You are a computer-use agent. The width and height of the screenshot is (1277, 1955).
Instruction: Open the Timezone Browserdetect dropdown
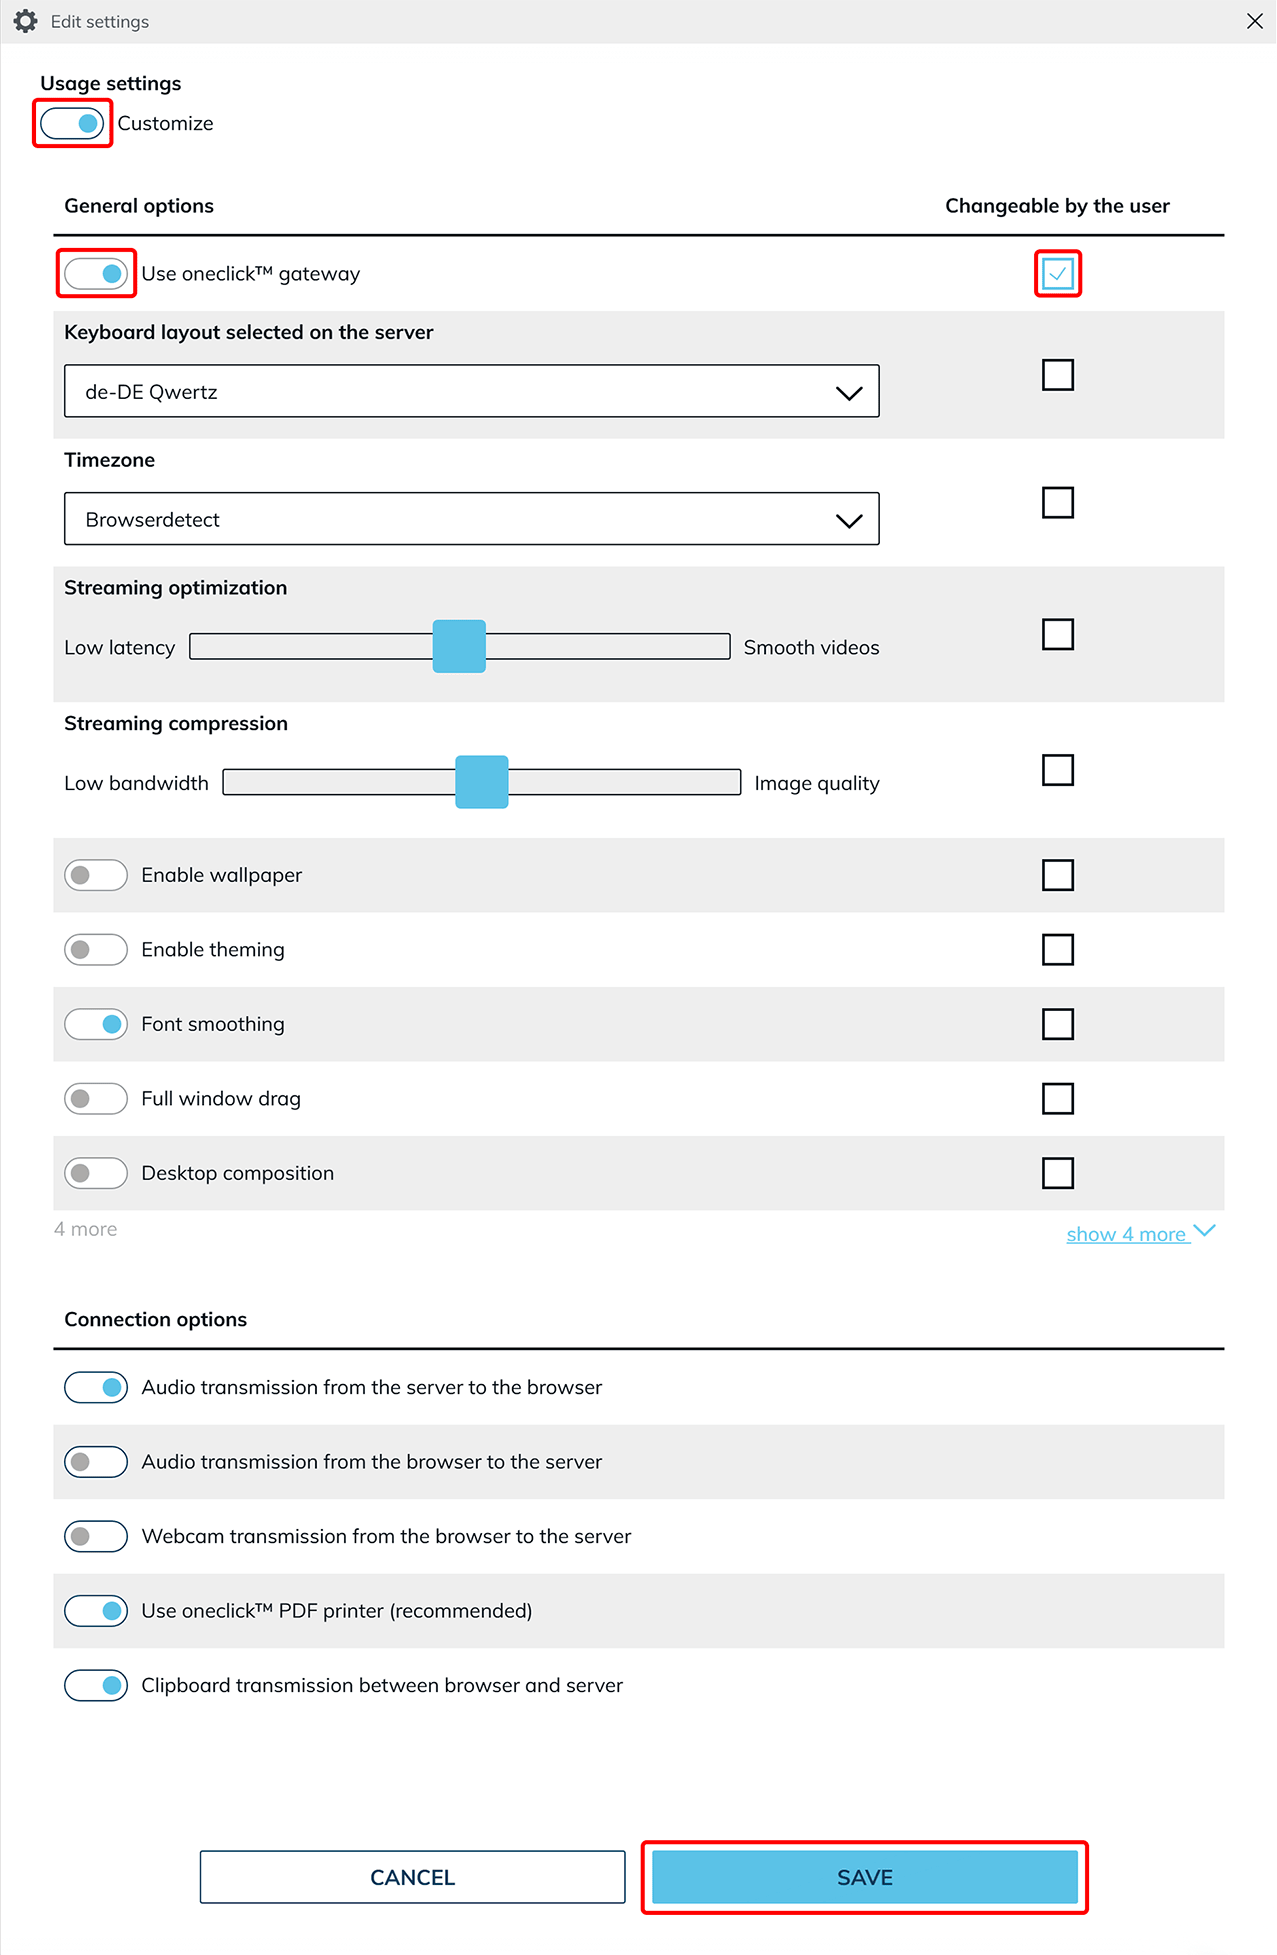[x=471, y=519]
